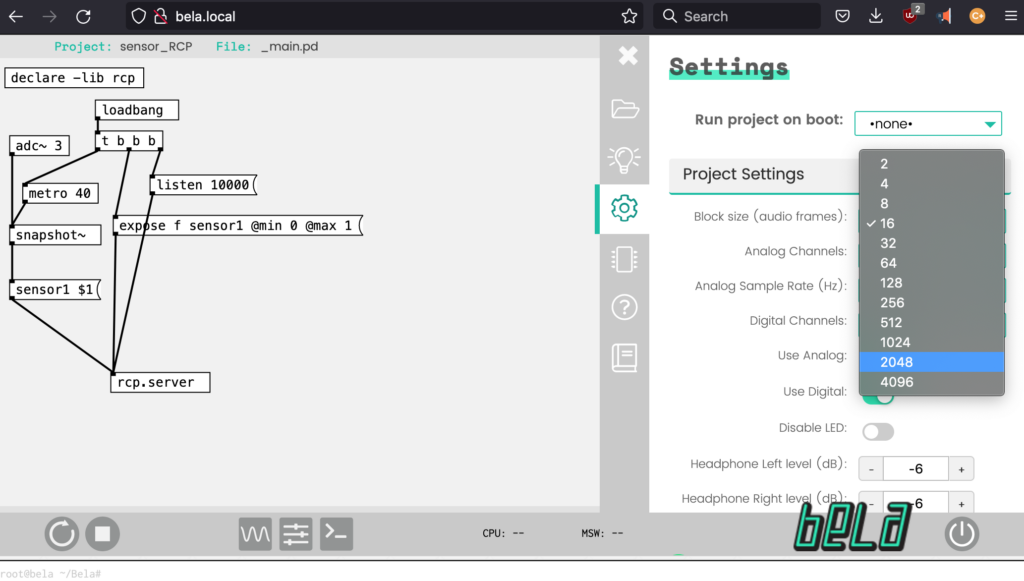The width and height of the screenshot is (1024, 581).
Task: Click the 'adc~ 3' object
Action: pos(39,146)
